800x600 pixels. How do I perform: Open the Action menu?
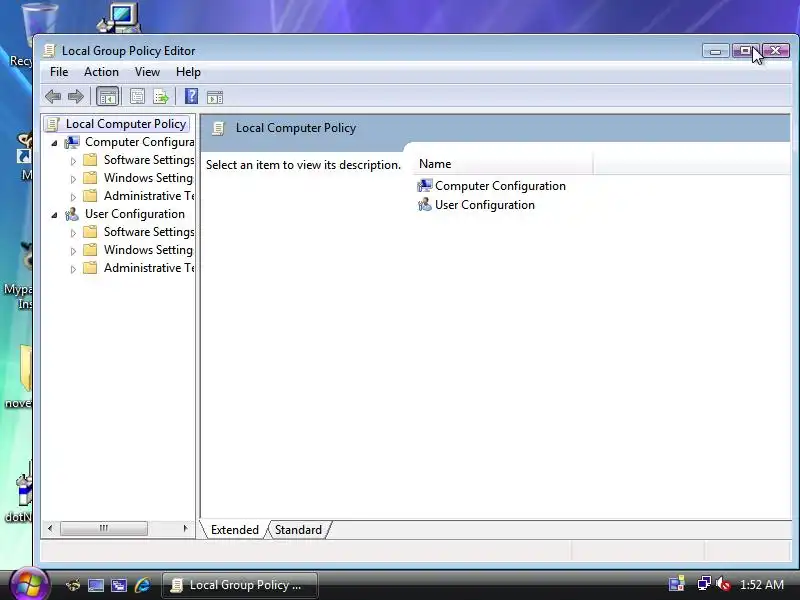point(101,72)
